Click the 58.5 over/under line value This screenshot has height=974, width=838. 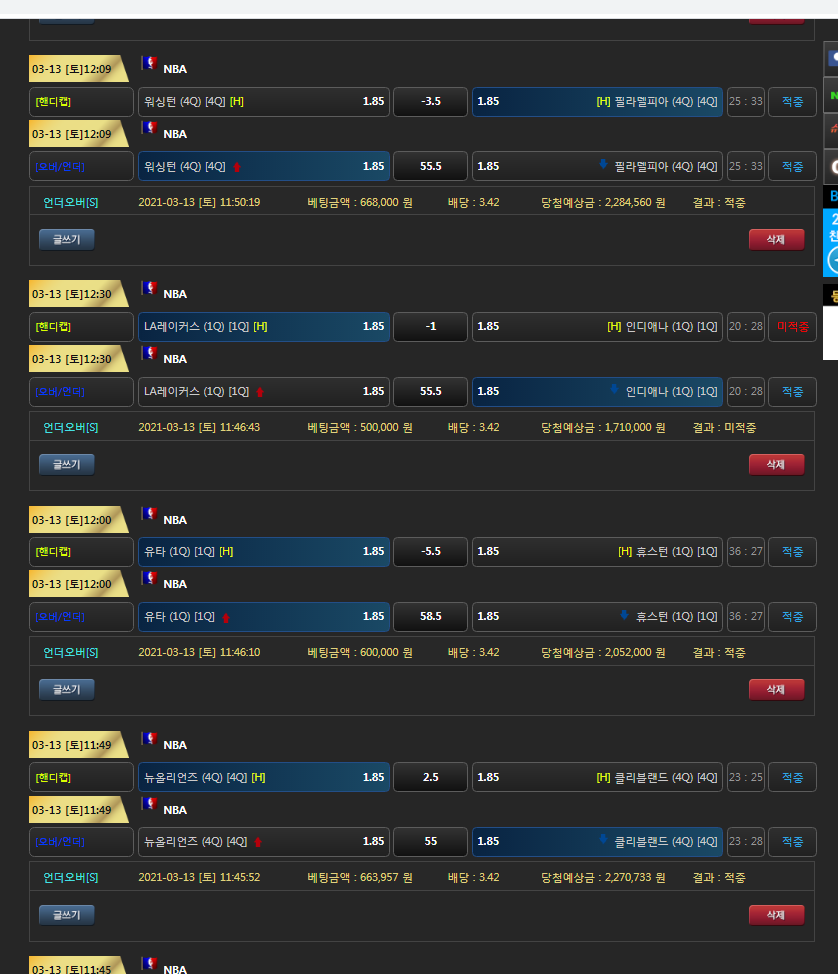point(430,617)
